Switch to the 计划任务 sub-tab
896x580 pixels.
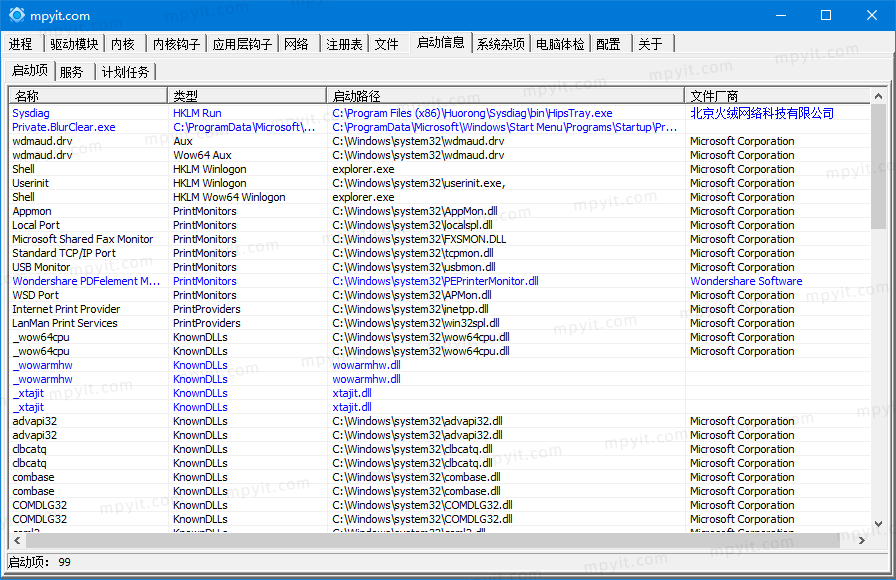click(x=125, y=72)
